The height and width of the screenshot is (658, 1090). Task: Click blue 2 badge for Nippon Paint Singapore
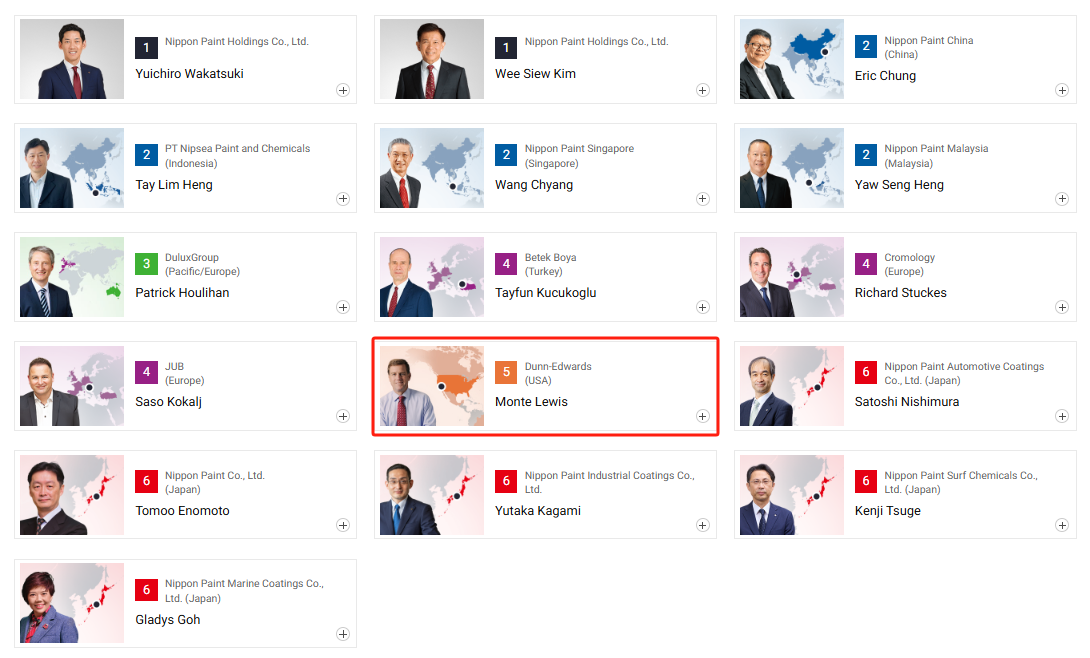click(x=506, y=154)
